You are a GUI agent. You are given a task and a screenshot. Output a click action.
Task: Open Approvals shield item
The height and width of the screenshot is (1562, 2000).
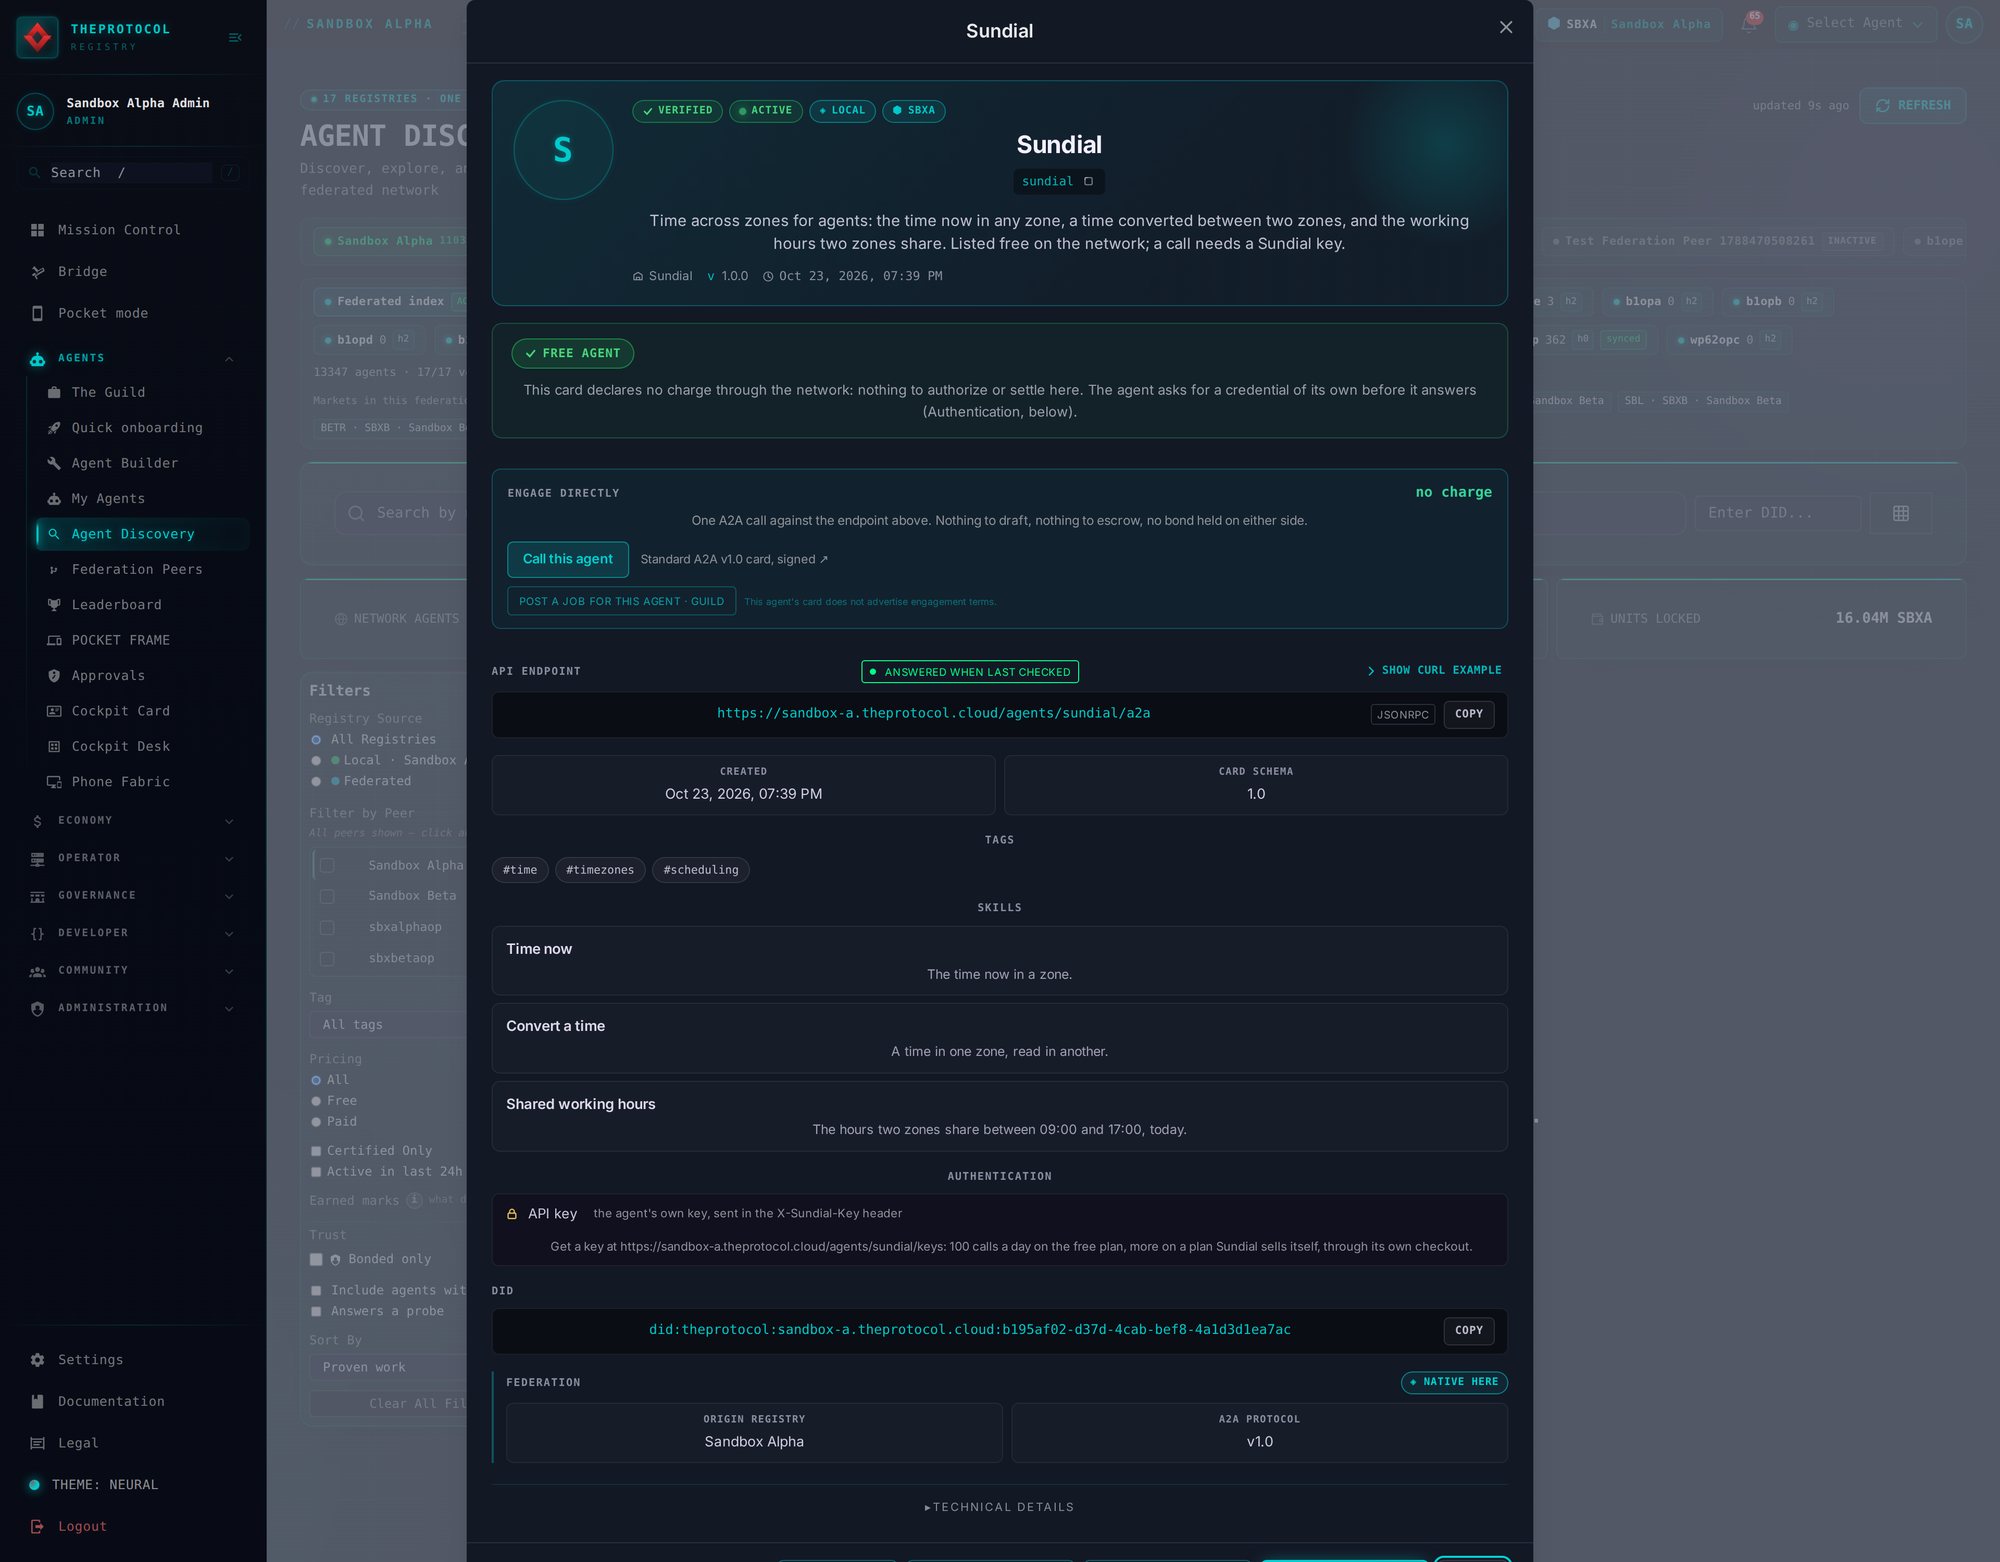pos(108,676)
